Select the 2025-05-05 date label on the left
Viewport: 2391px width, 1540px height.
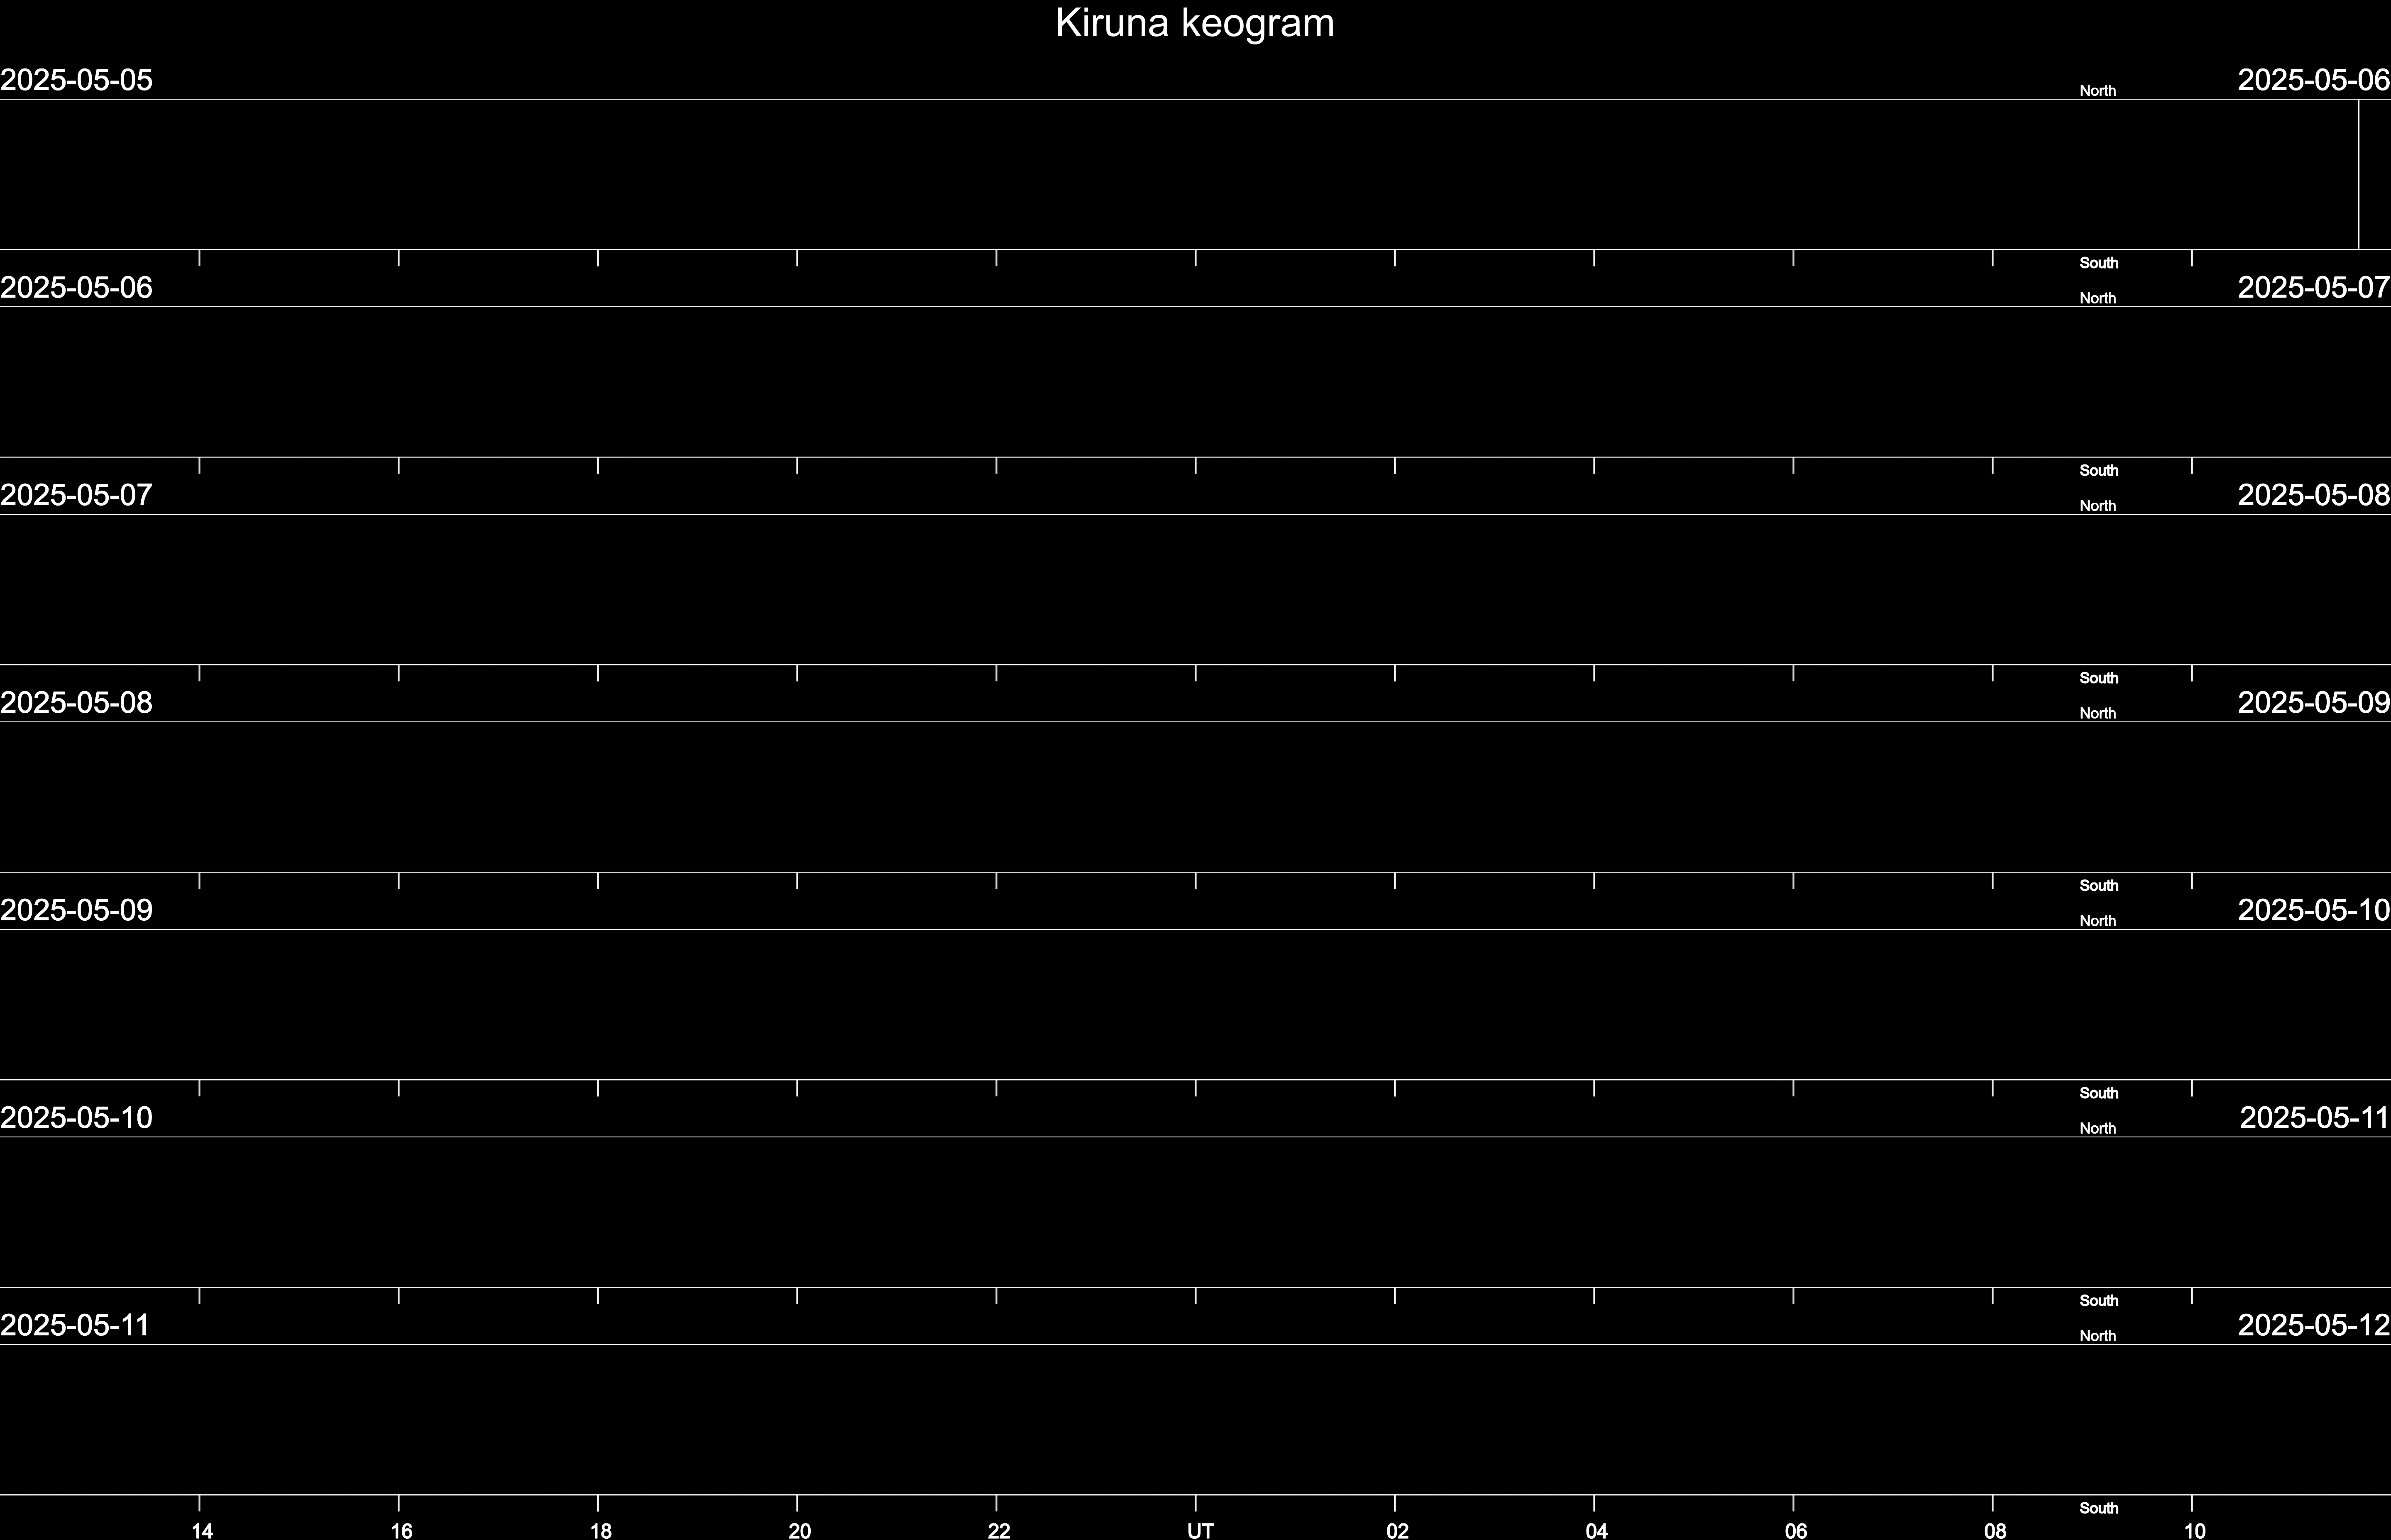coord(76,80)
